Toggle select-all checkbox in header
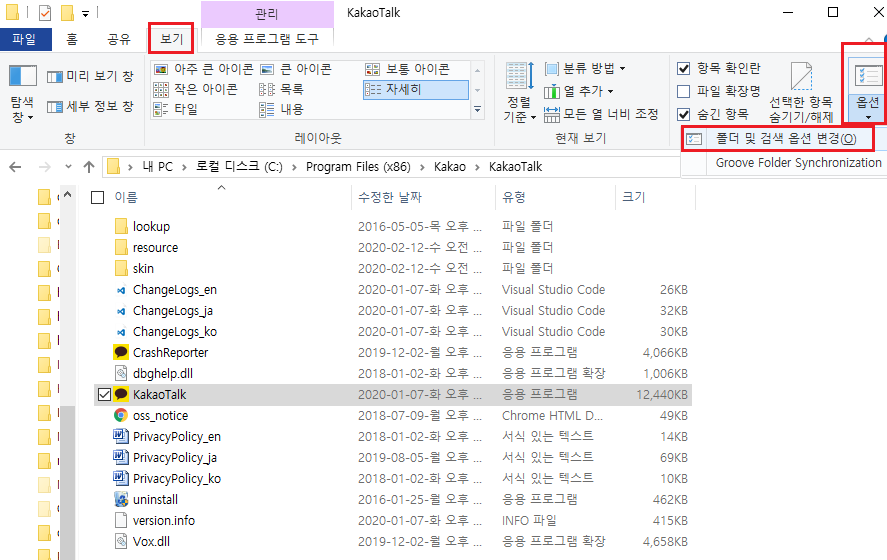The image size is (887, 560). [x=97, y=197]
